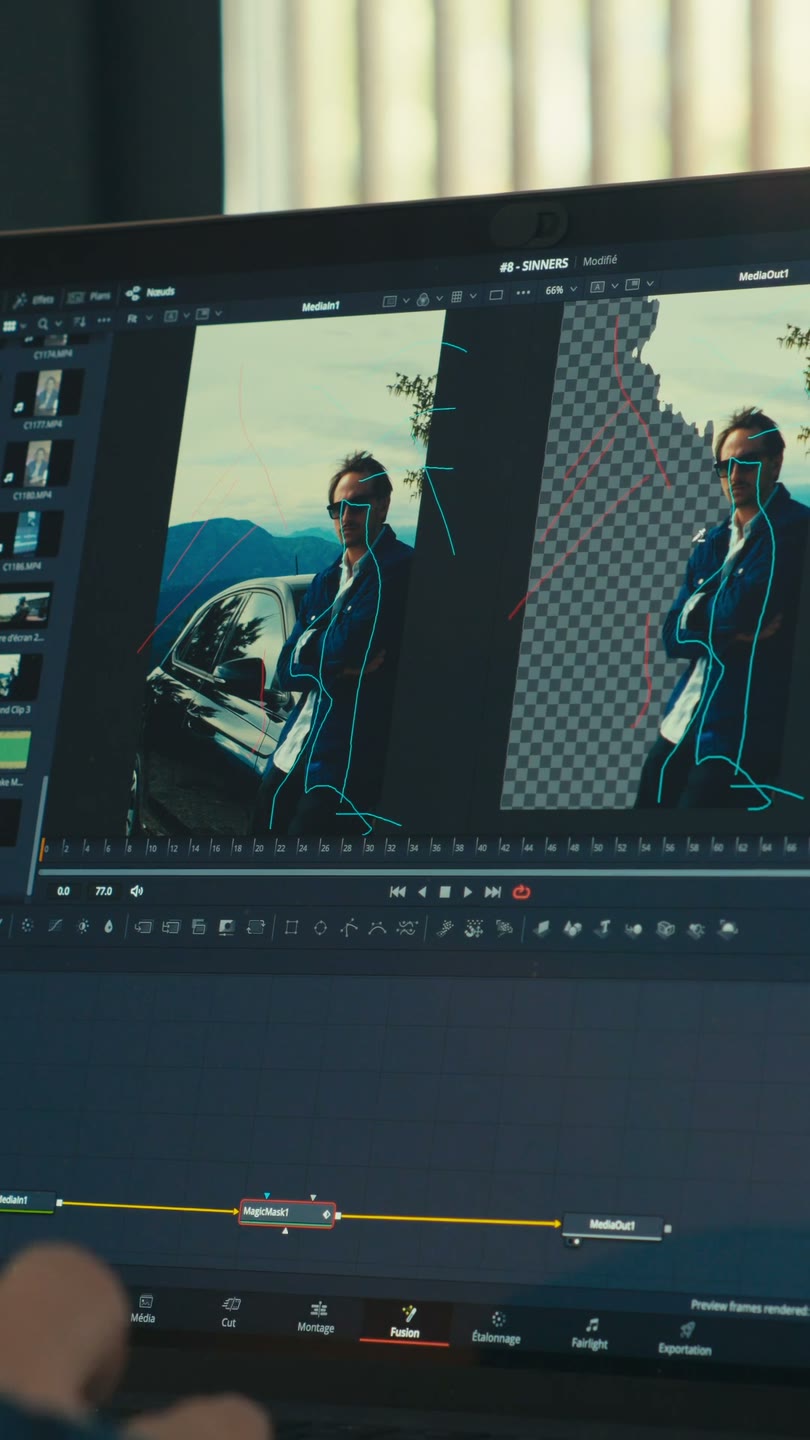The image size is (810, 1440).
Task: Play the composition forward
Action: click(467, 892)
